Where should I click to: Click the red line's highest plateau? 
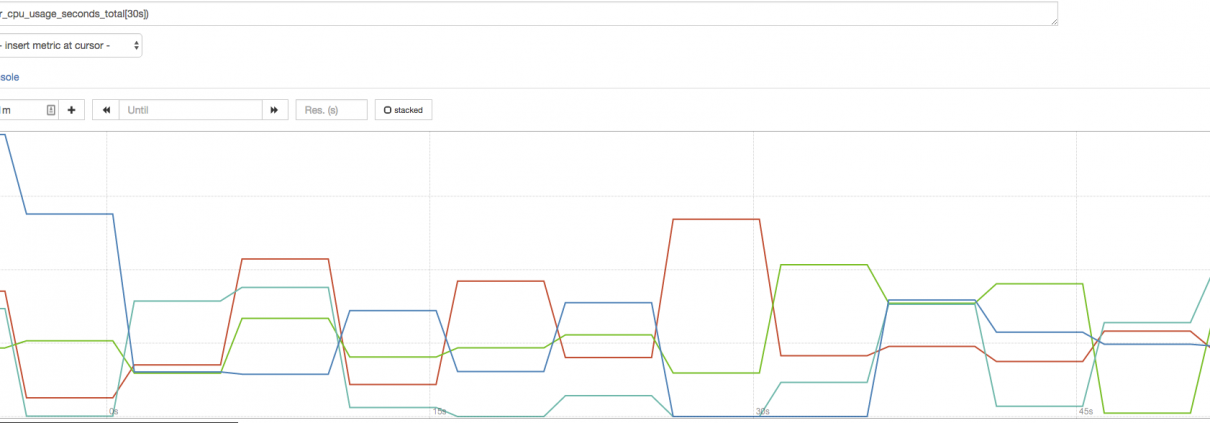point(715,218)
